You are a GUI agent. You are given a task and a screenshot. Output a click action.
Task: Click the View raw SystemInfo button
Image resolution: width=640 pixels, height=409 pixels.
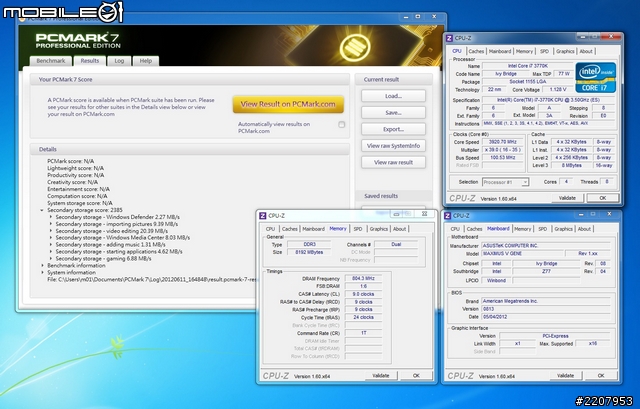[x=393, y=146]
